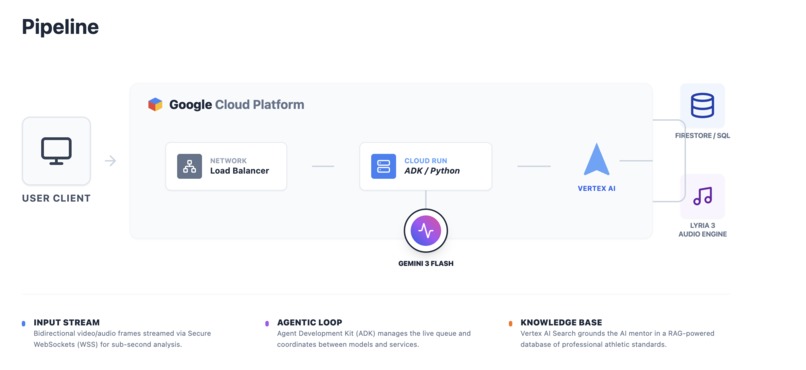The height and width of the screenshot is (370, 806).
Task: Click the Lyria 3 music note icon
Action: [702, 196]
